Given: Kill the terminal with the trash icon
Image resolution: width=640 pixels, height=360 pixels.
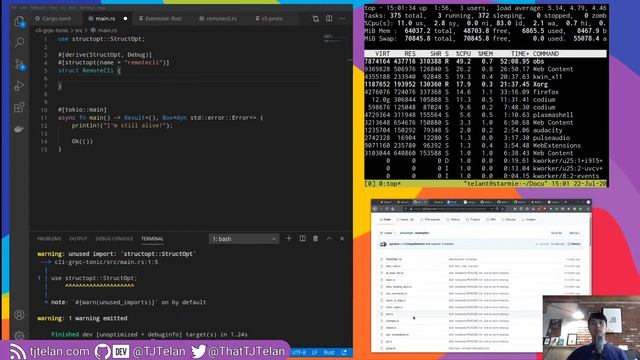Looking at the screenshot, I should tap(316, 238).
